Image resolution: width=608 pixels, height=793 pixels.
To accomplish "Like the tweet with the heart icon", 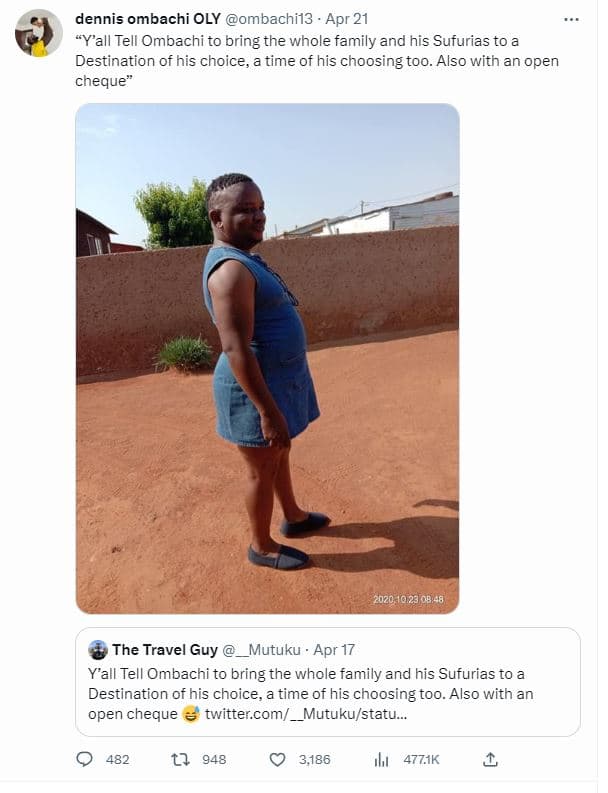I will point(278,760).
